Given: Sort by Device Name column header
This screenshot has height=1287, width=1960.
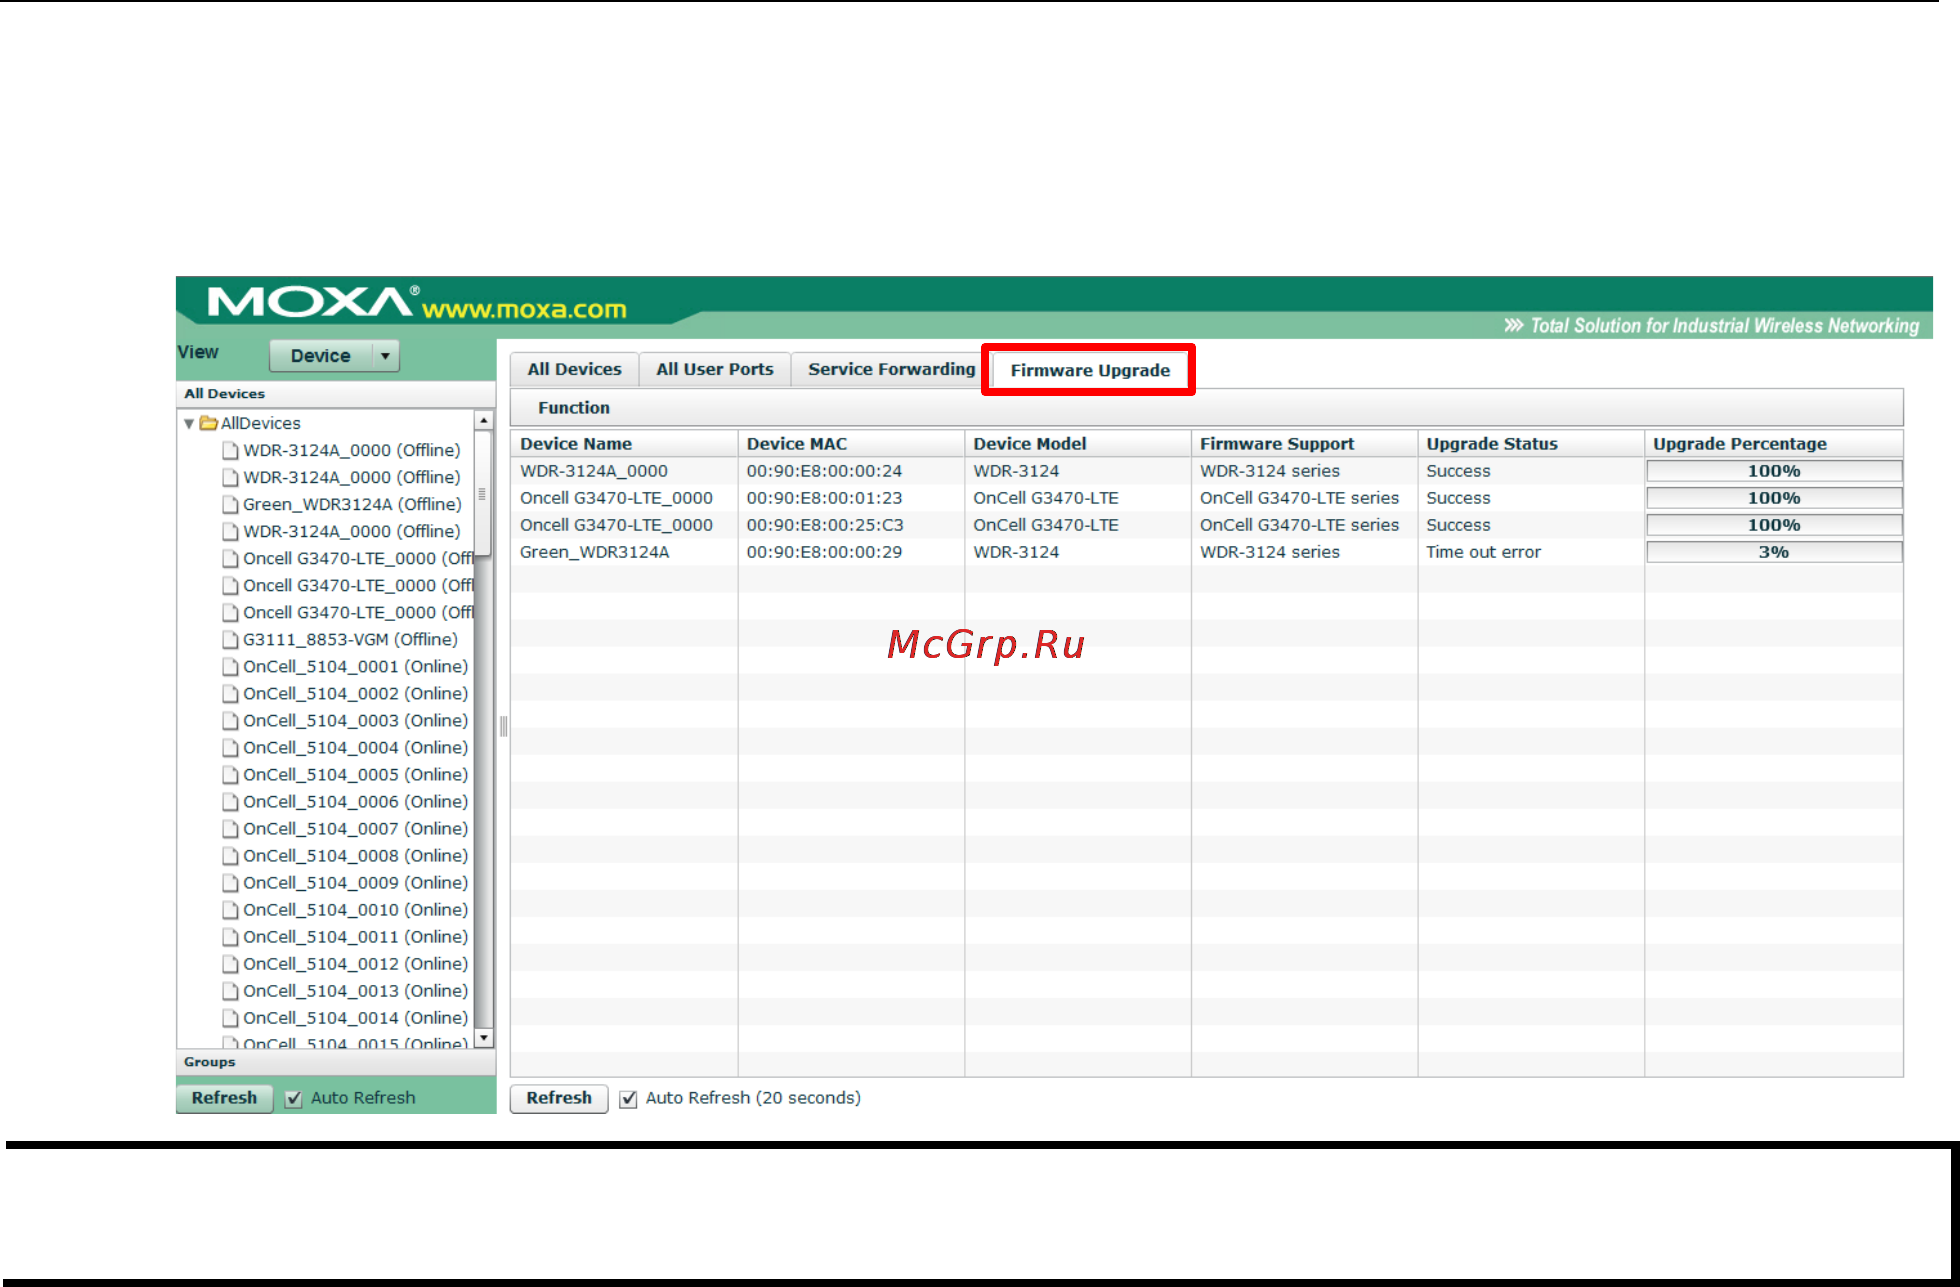Looking at the screenshot, I should point(624,444).
